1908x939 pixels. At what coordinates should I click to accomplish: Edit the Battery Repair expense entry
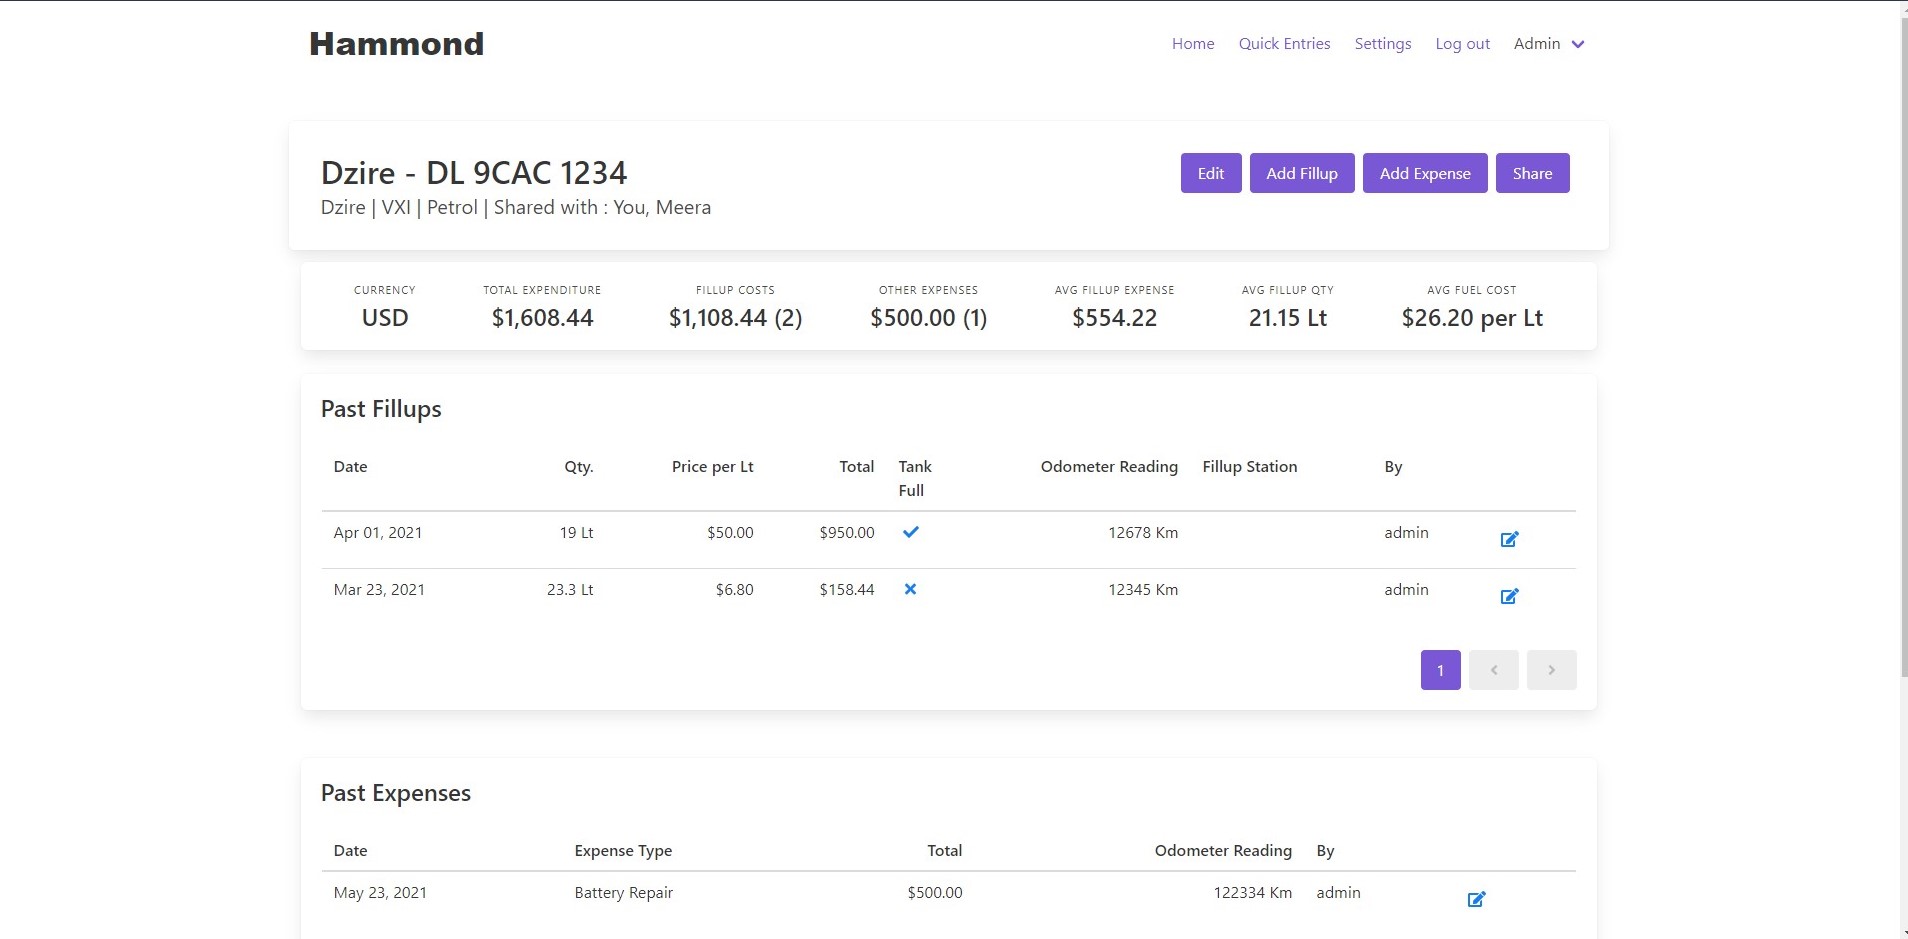point(1476,899)
